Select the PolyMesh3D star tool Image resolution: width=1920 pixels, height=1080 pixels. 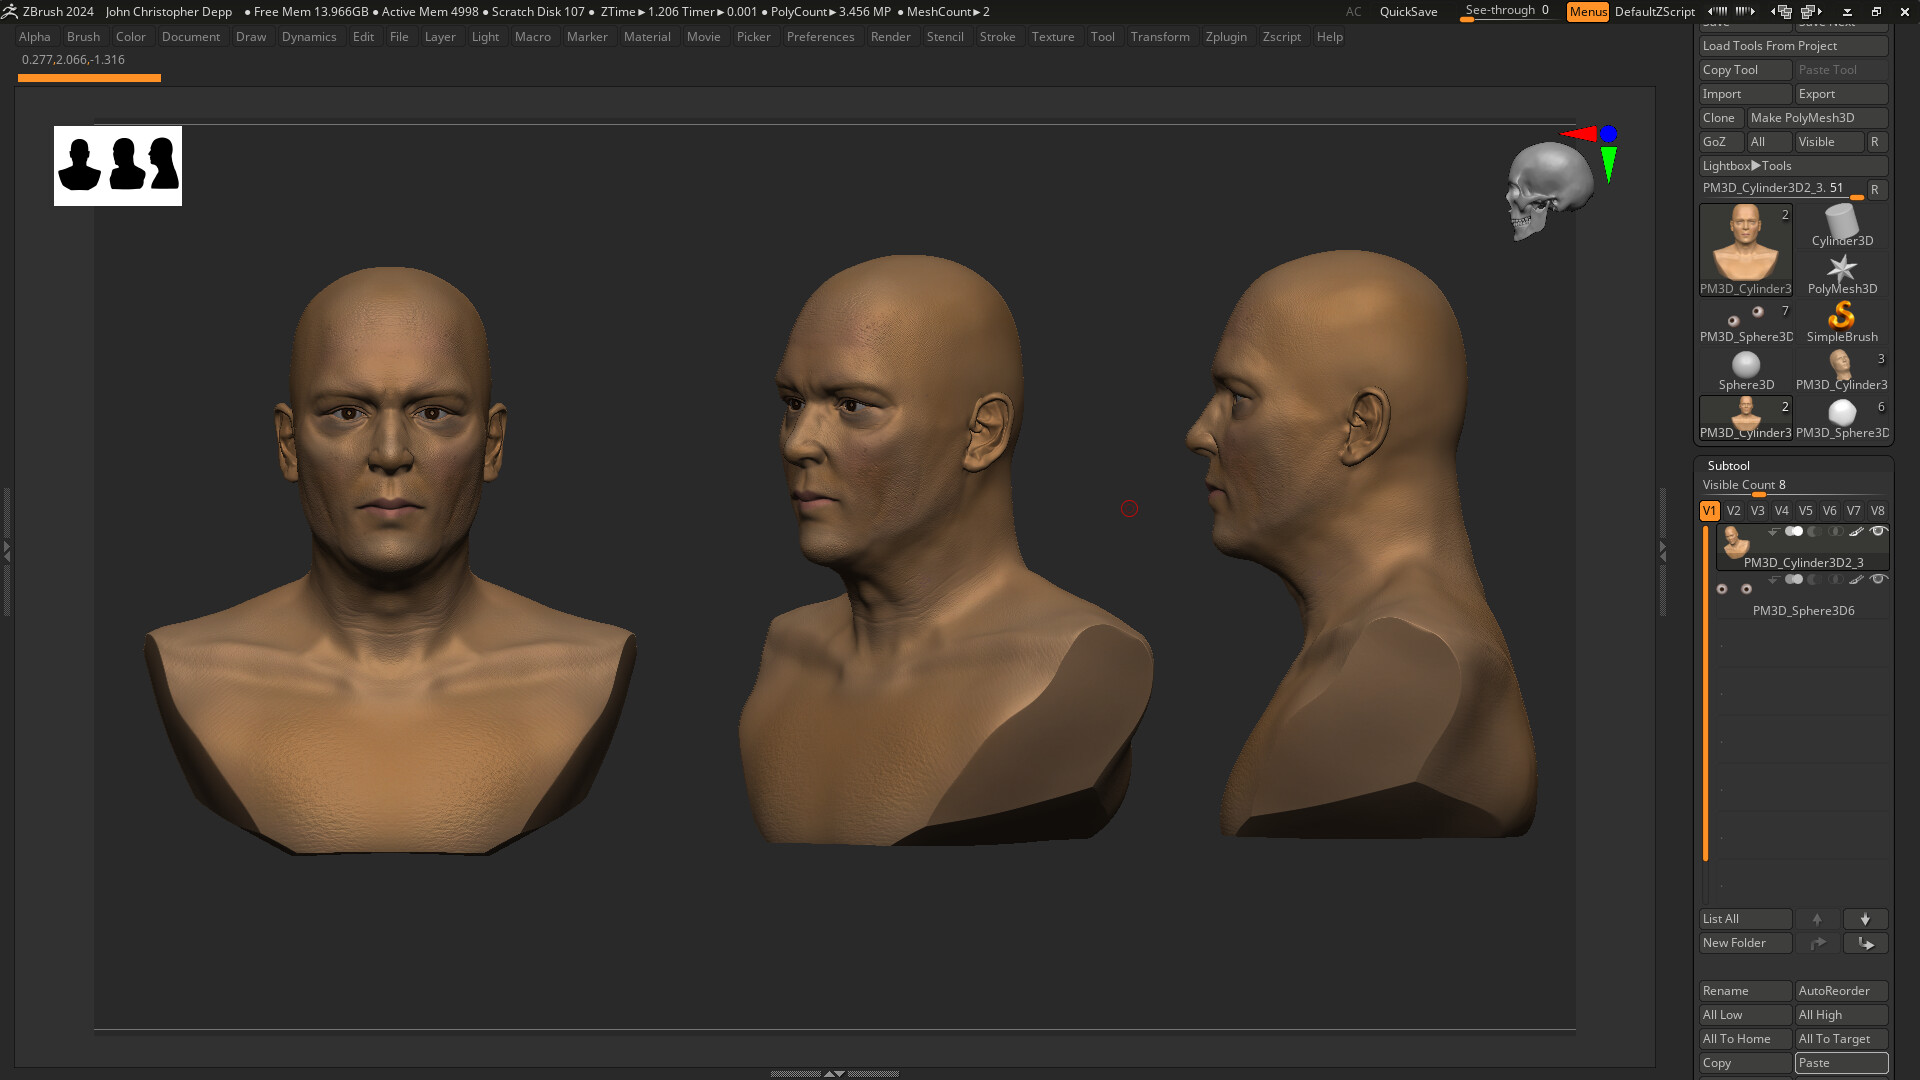1841,268
